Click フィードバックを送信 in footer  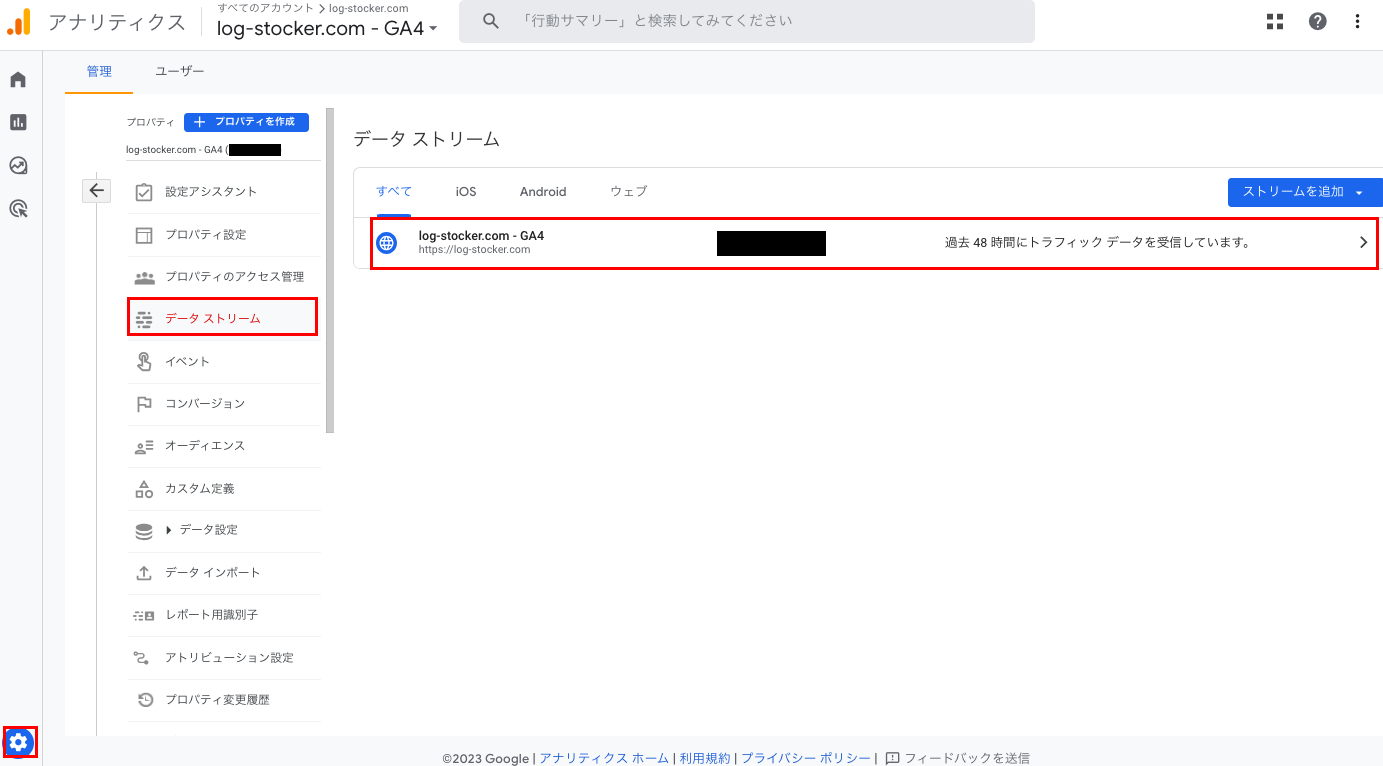(957, 758)
